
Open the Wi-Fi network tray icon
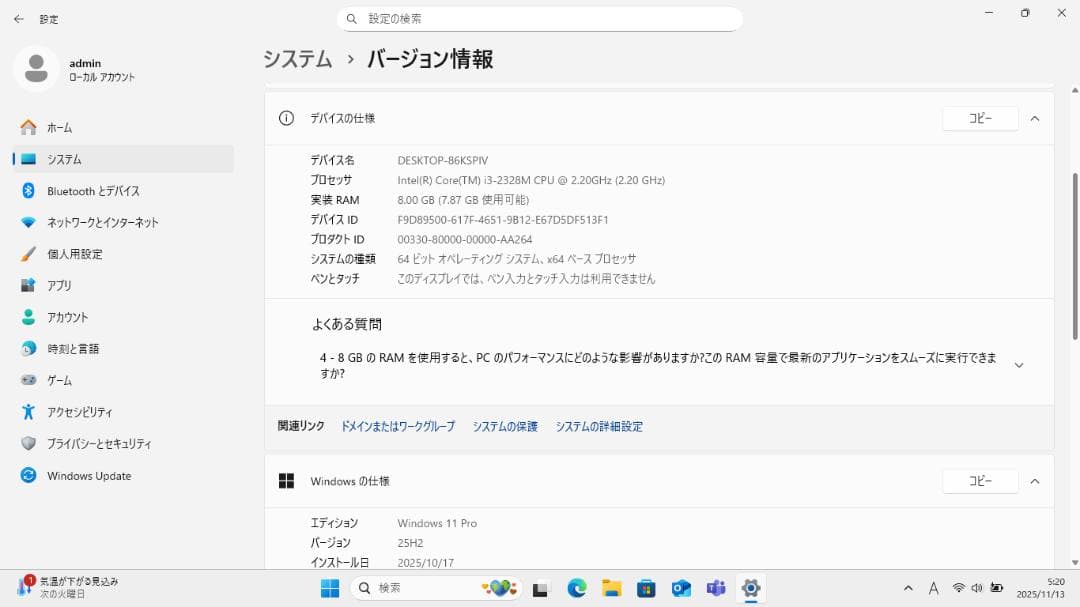point(958,588)
